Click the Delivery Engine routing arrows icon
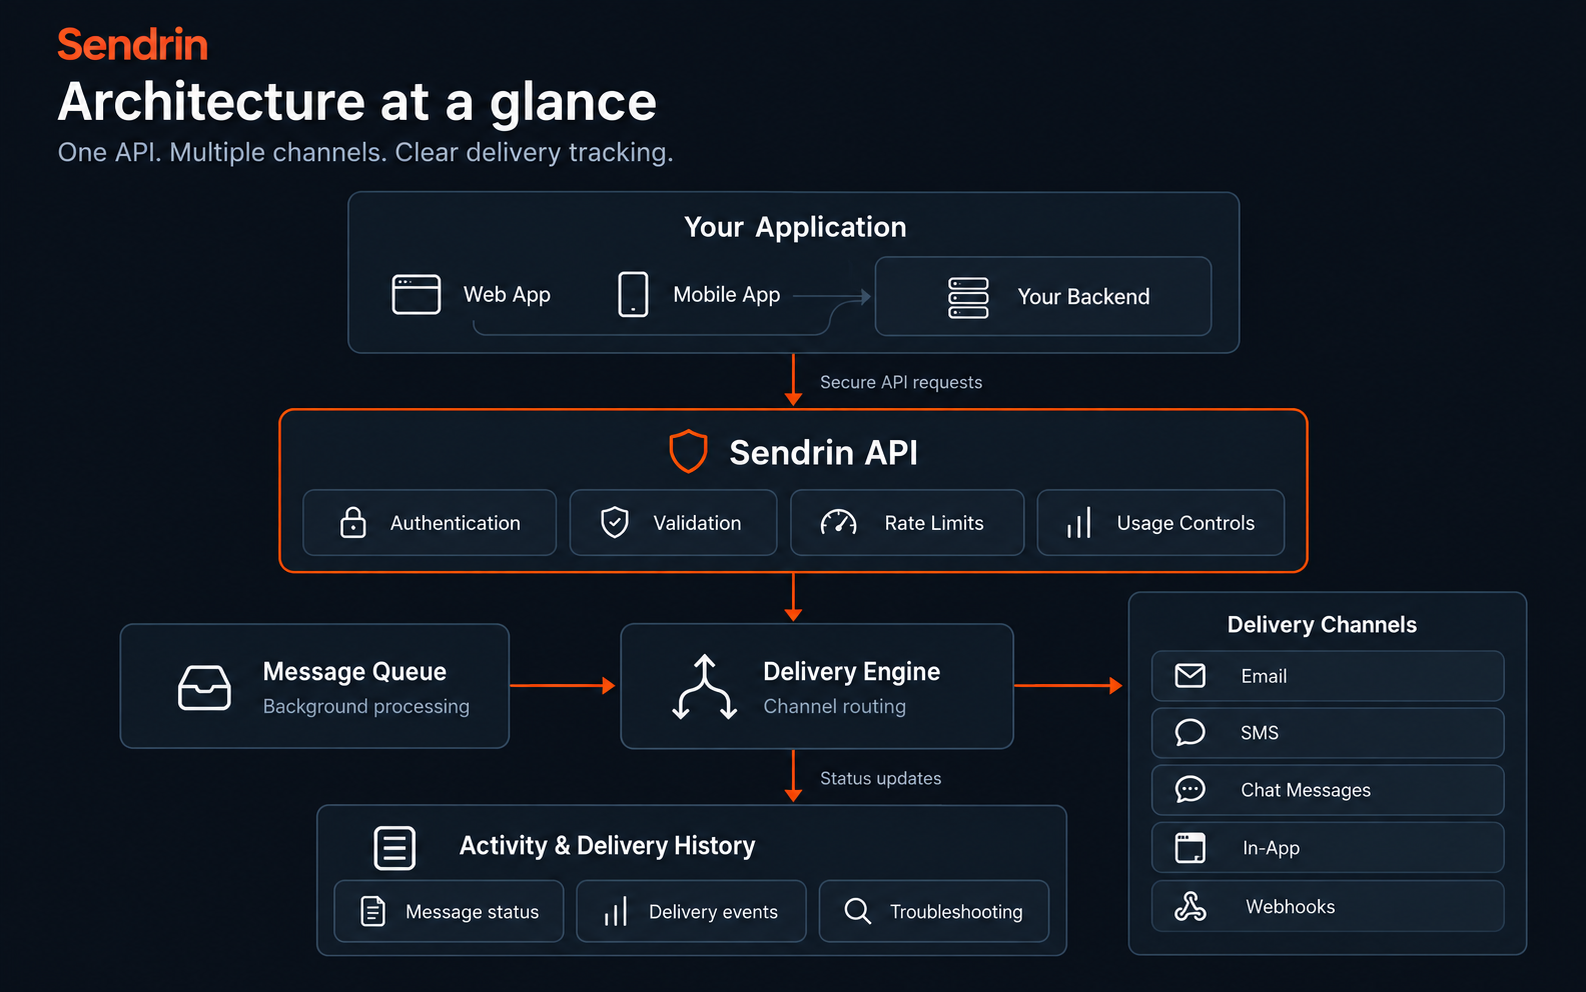The width and height of the screenshot is (1586, 992). click(704, 687)
